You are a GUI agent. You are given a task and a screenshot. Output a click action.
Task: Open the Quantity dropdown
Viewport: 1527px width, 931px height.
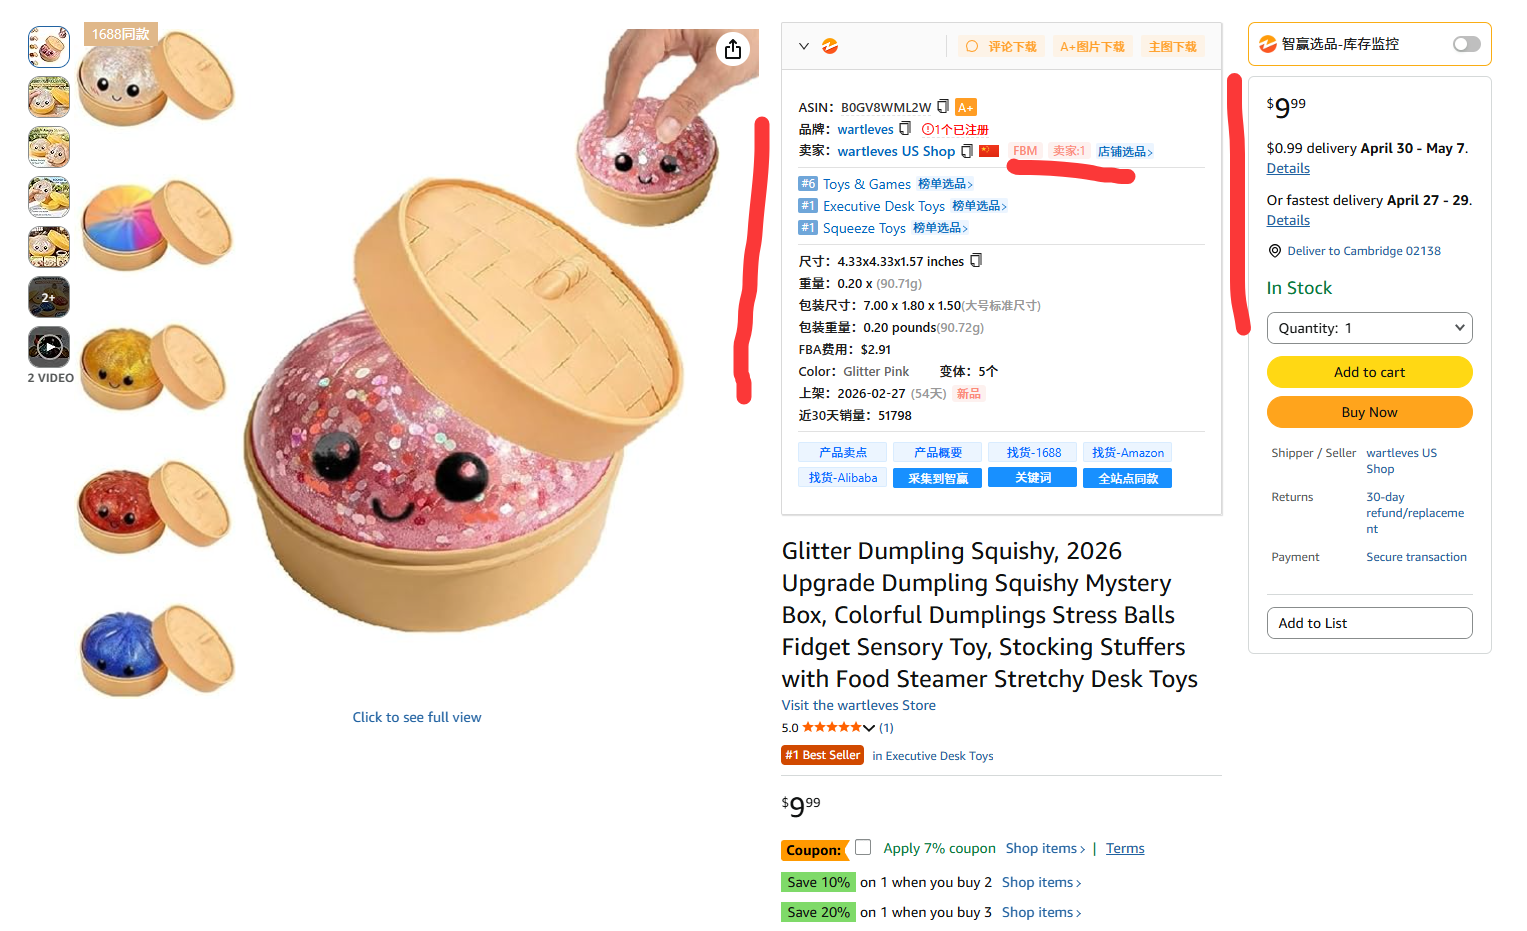point(1369,328)
